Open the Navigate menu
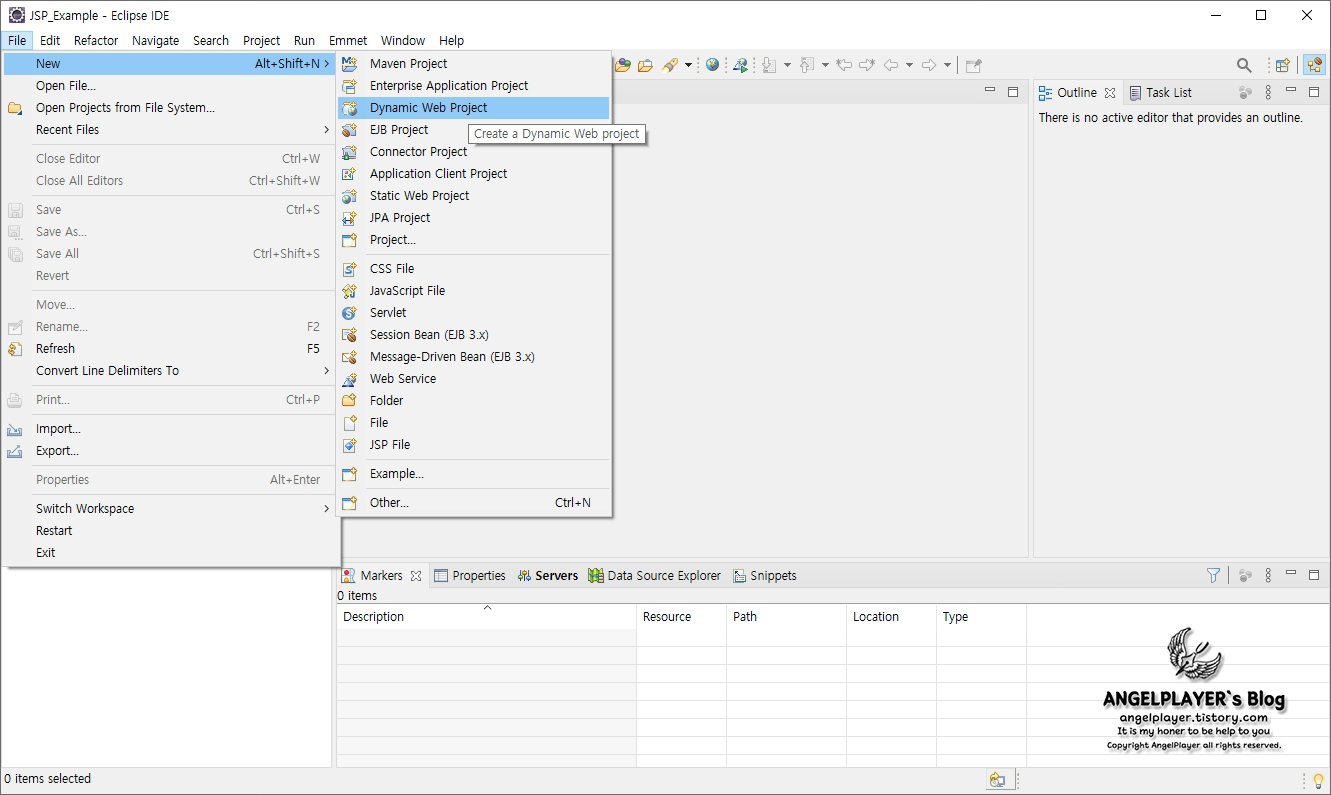The width and height of the screenshot is (1331, 795). point(156,41)
